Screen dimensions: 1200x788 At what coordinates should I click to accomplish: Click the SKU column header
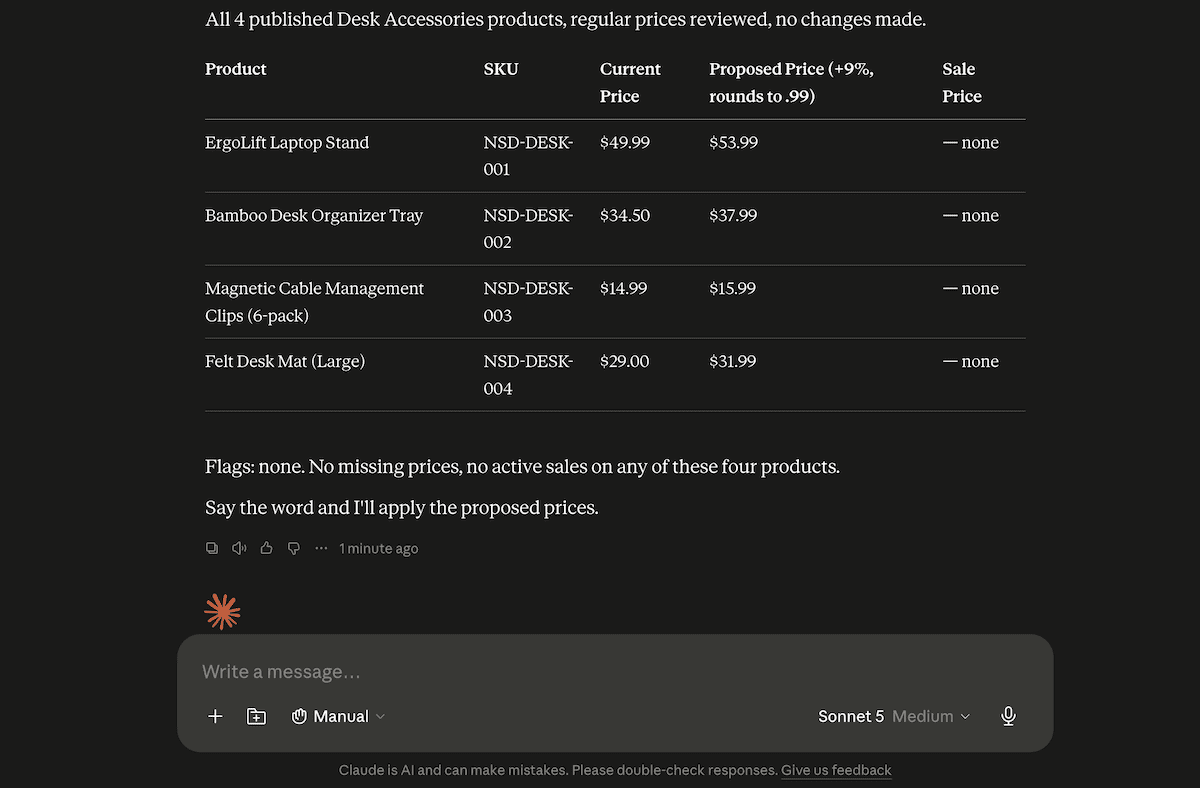click(x=501, y=69)
